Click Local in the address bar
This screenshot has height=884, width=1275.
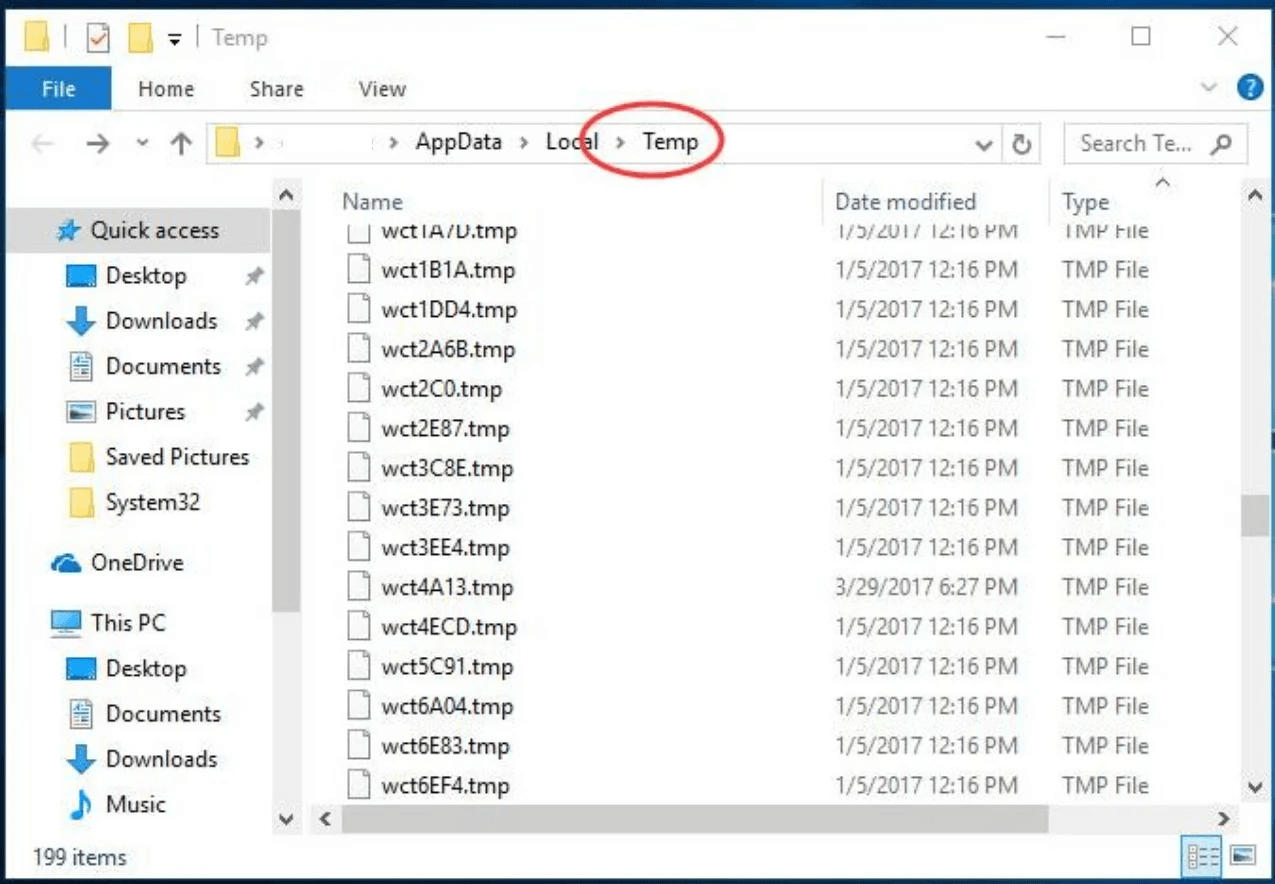[571, 142]
